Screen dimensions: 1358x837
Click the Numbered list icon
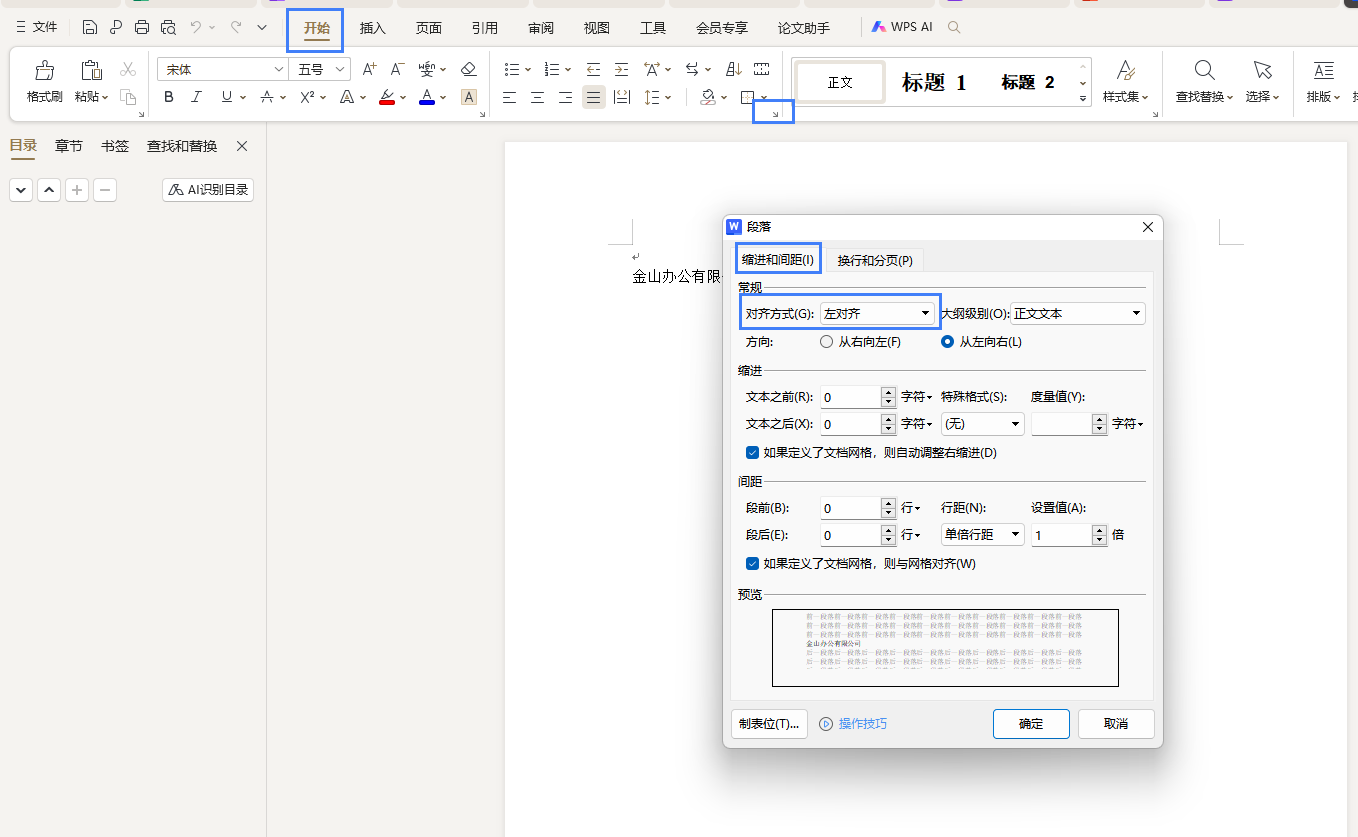551,69
